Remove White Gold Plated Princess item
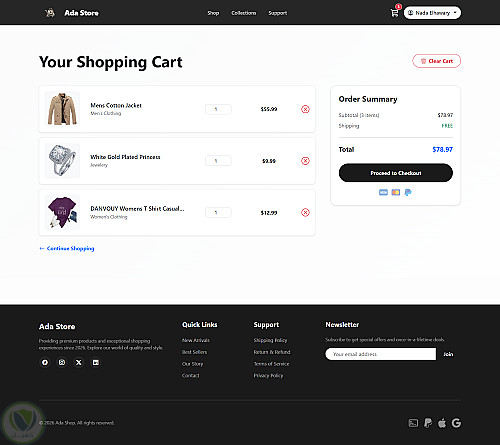This screenshot has width=500, height=445. pyautogui.click(x=305, y=161)
